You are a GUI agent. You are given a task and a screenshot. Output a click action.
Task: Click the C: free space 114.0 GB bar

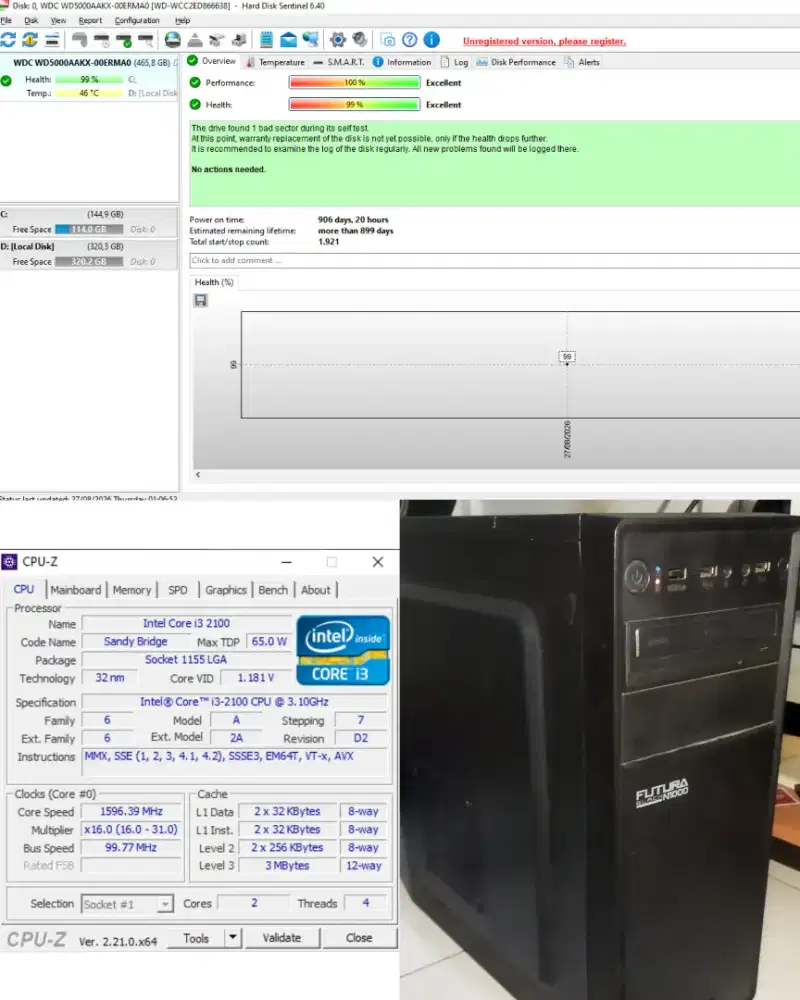coord(89,229)
